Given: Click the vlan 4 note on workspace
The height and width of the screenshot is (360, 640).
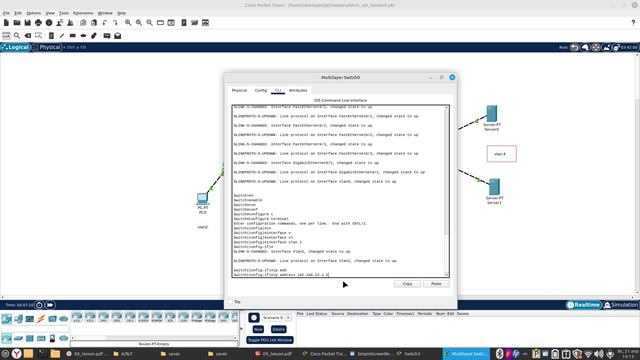Looking at the screenshot, I should (501, 154).
